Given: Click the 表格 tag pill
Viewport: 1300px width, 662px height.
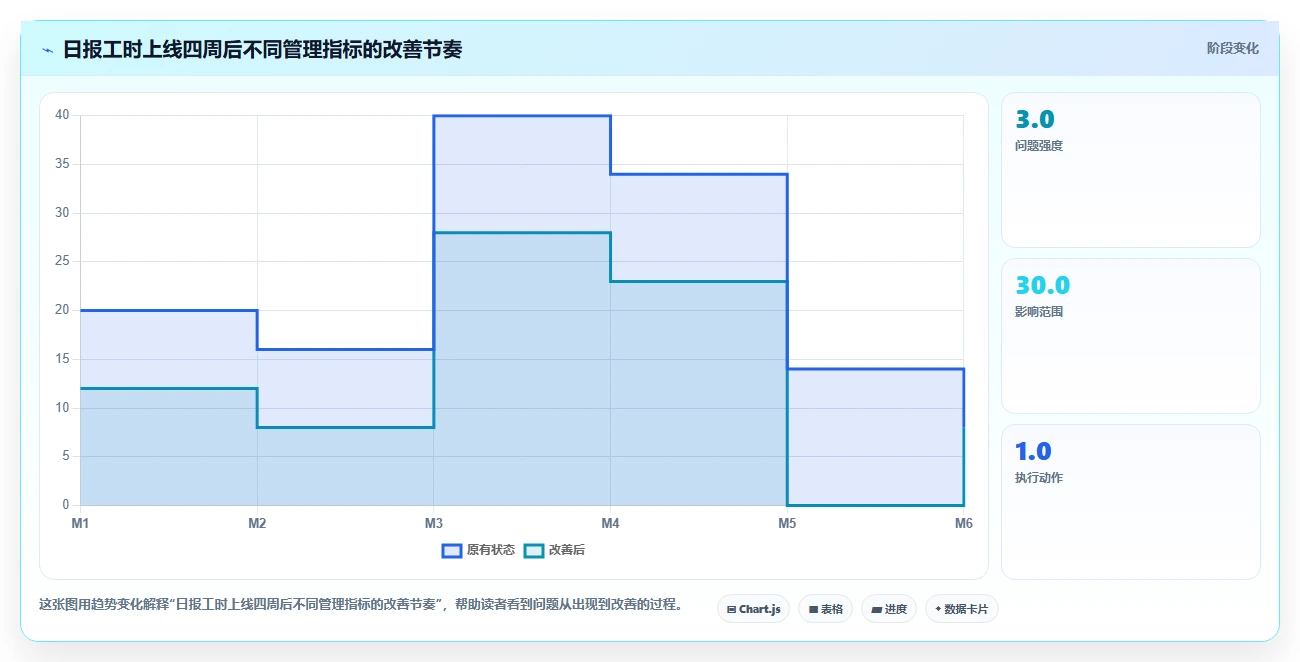Looking at the screenshot, I should 825,609.
